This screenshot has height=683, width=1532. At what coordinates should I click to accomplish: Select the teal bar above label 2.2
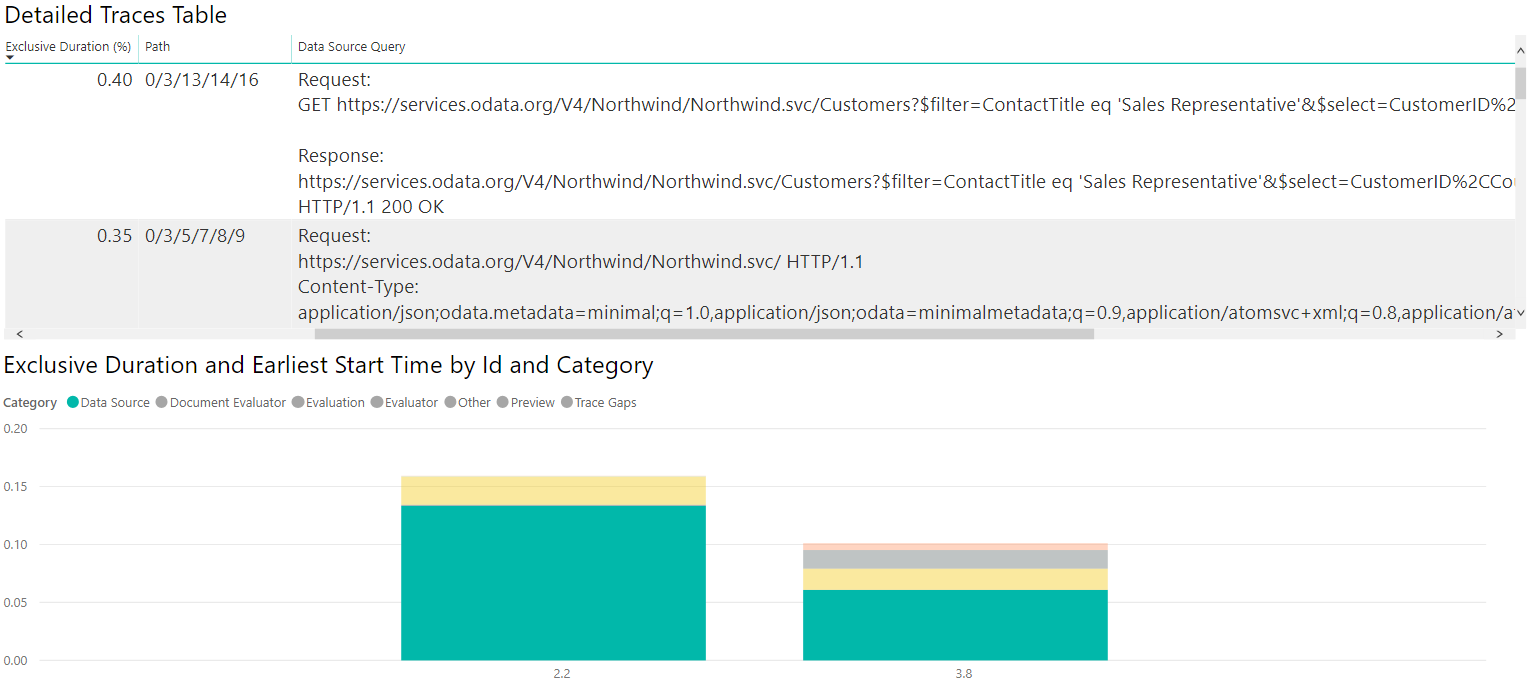tap(553, 585)
